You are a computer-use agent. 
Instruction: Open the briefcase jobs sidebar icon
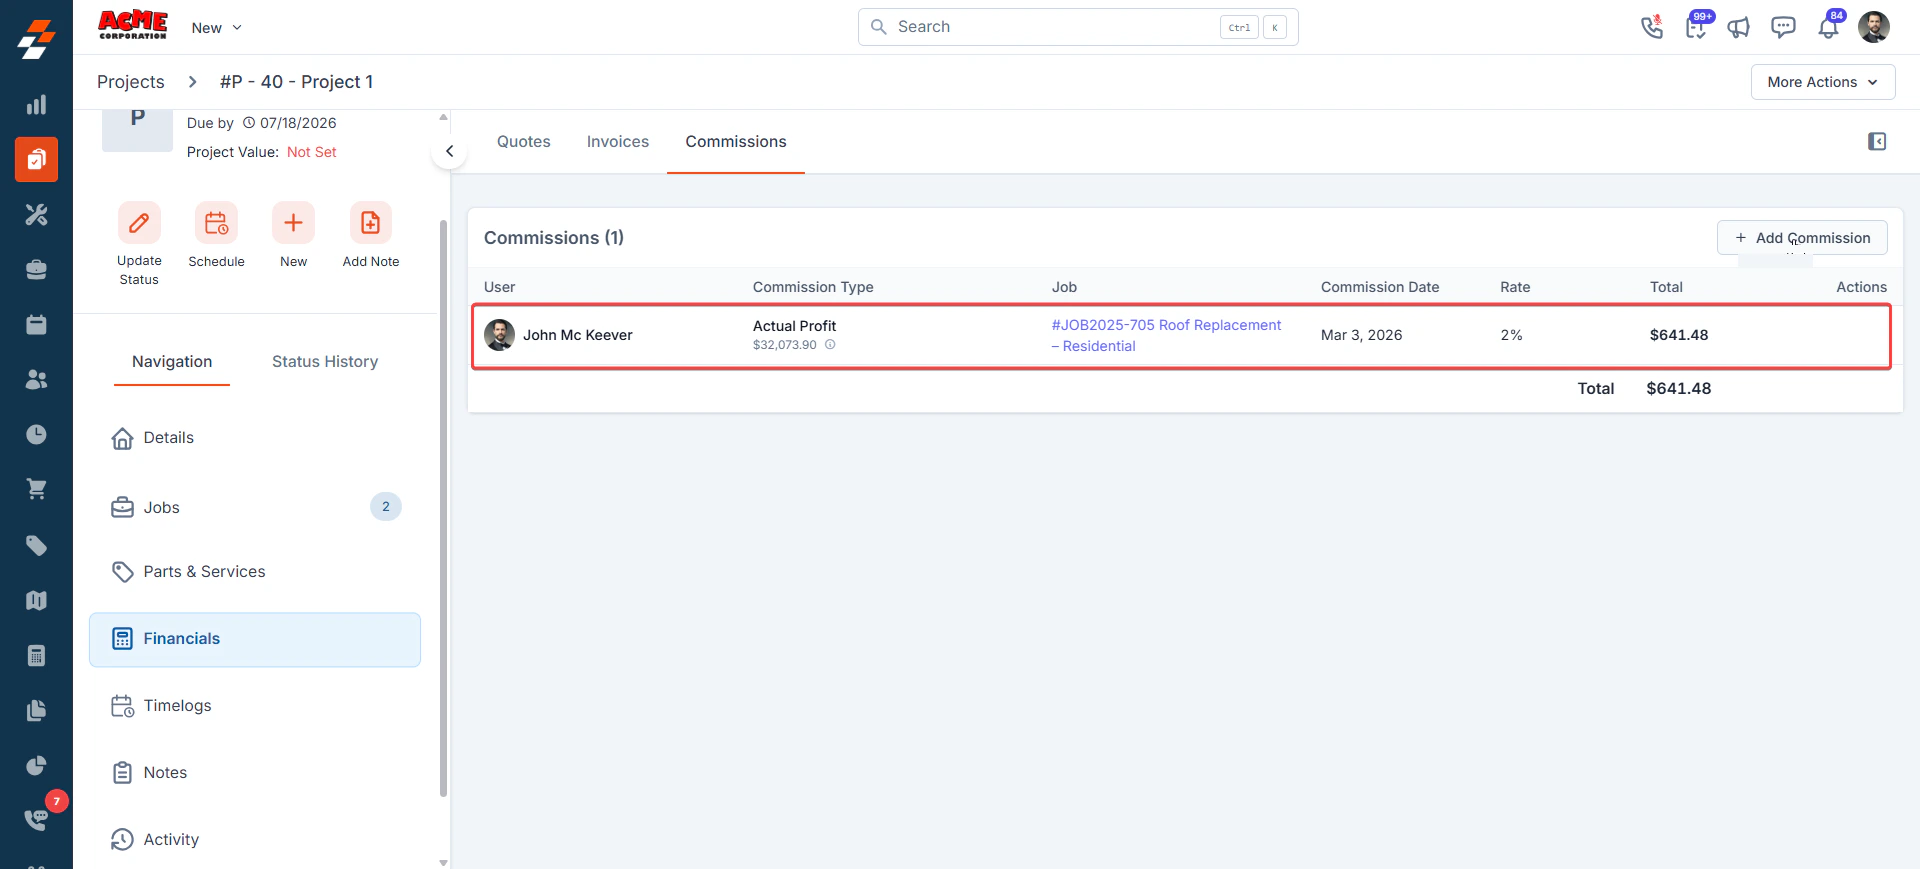point(36,270)
